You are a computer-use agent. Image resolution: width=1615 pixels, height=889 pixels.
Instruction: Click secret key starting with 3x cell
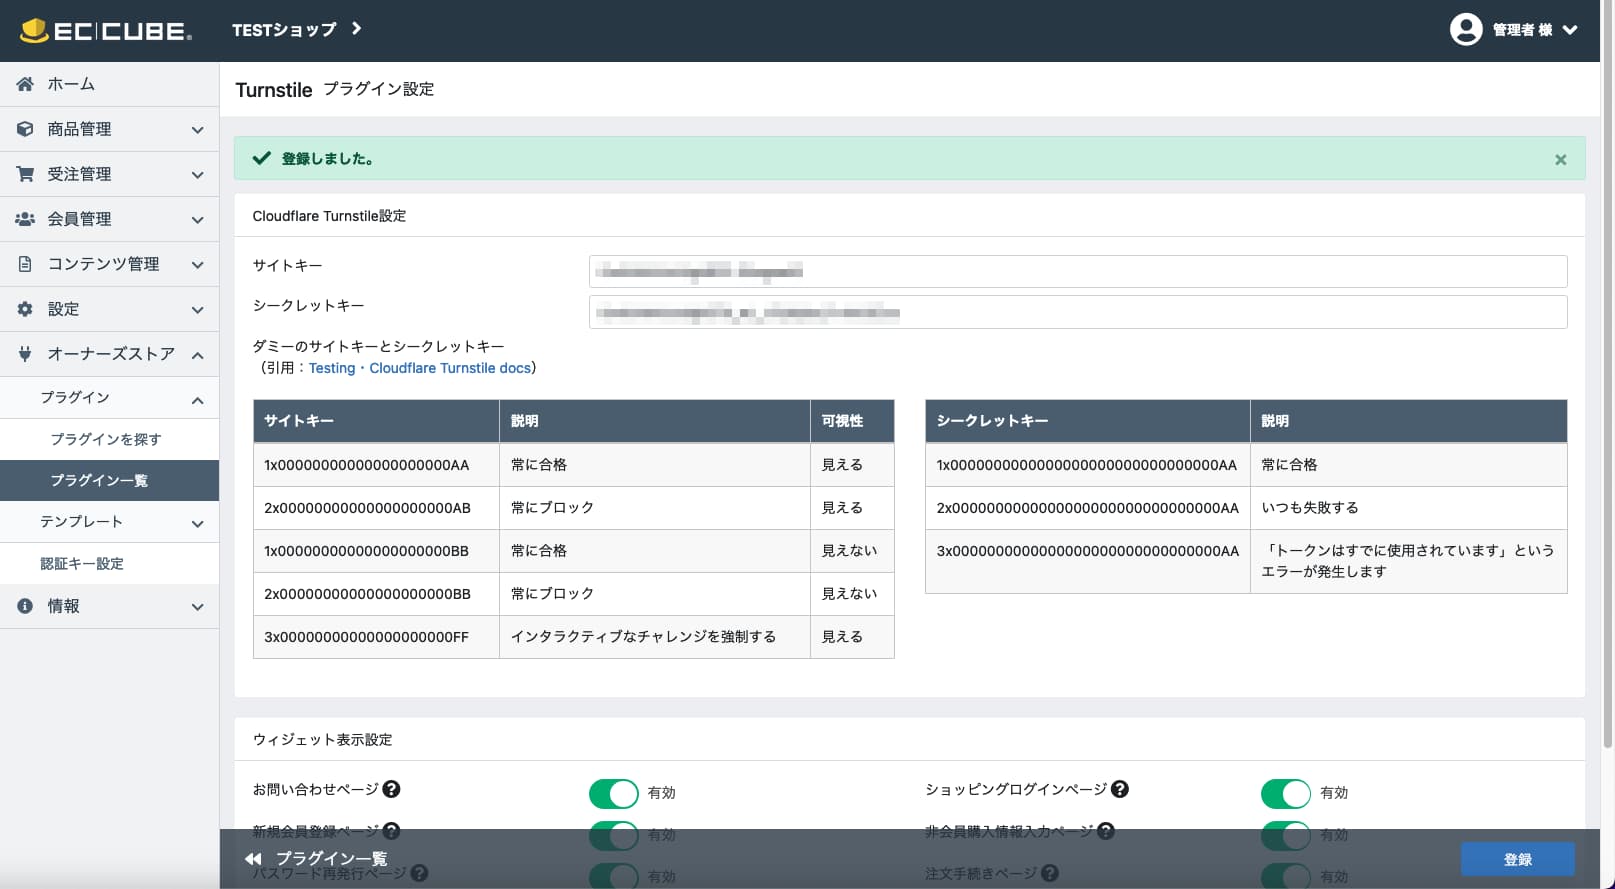pyautogui.click(x=1088, y=561)
